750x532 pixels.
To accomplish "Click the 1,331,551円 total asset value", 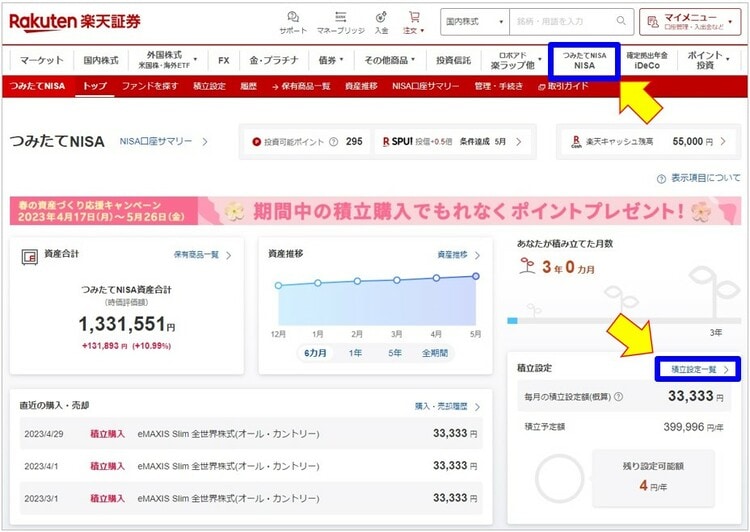I will pos(127,324).
